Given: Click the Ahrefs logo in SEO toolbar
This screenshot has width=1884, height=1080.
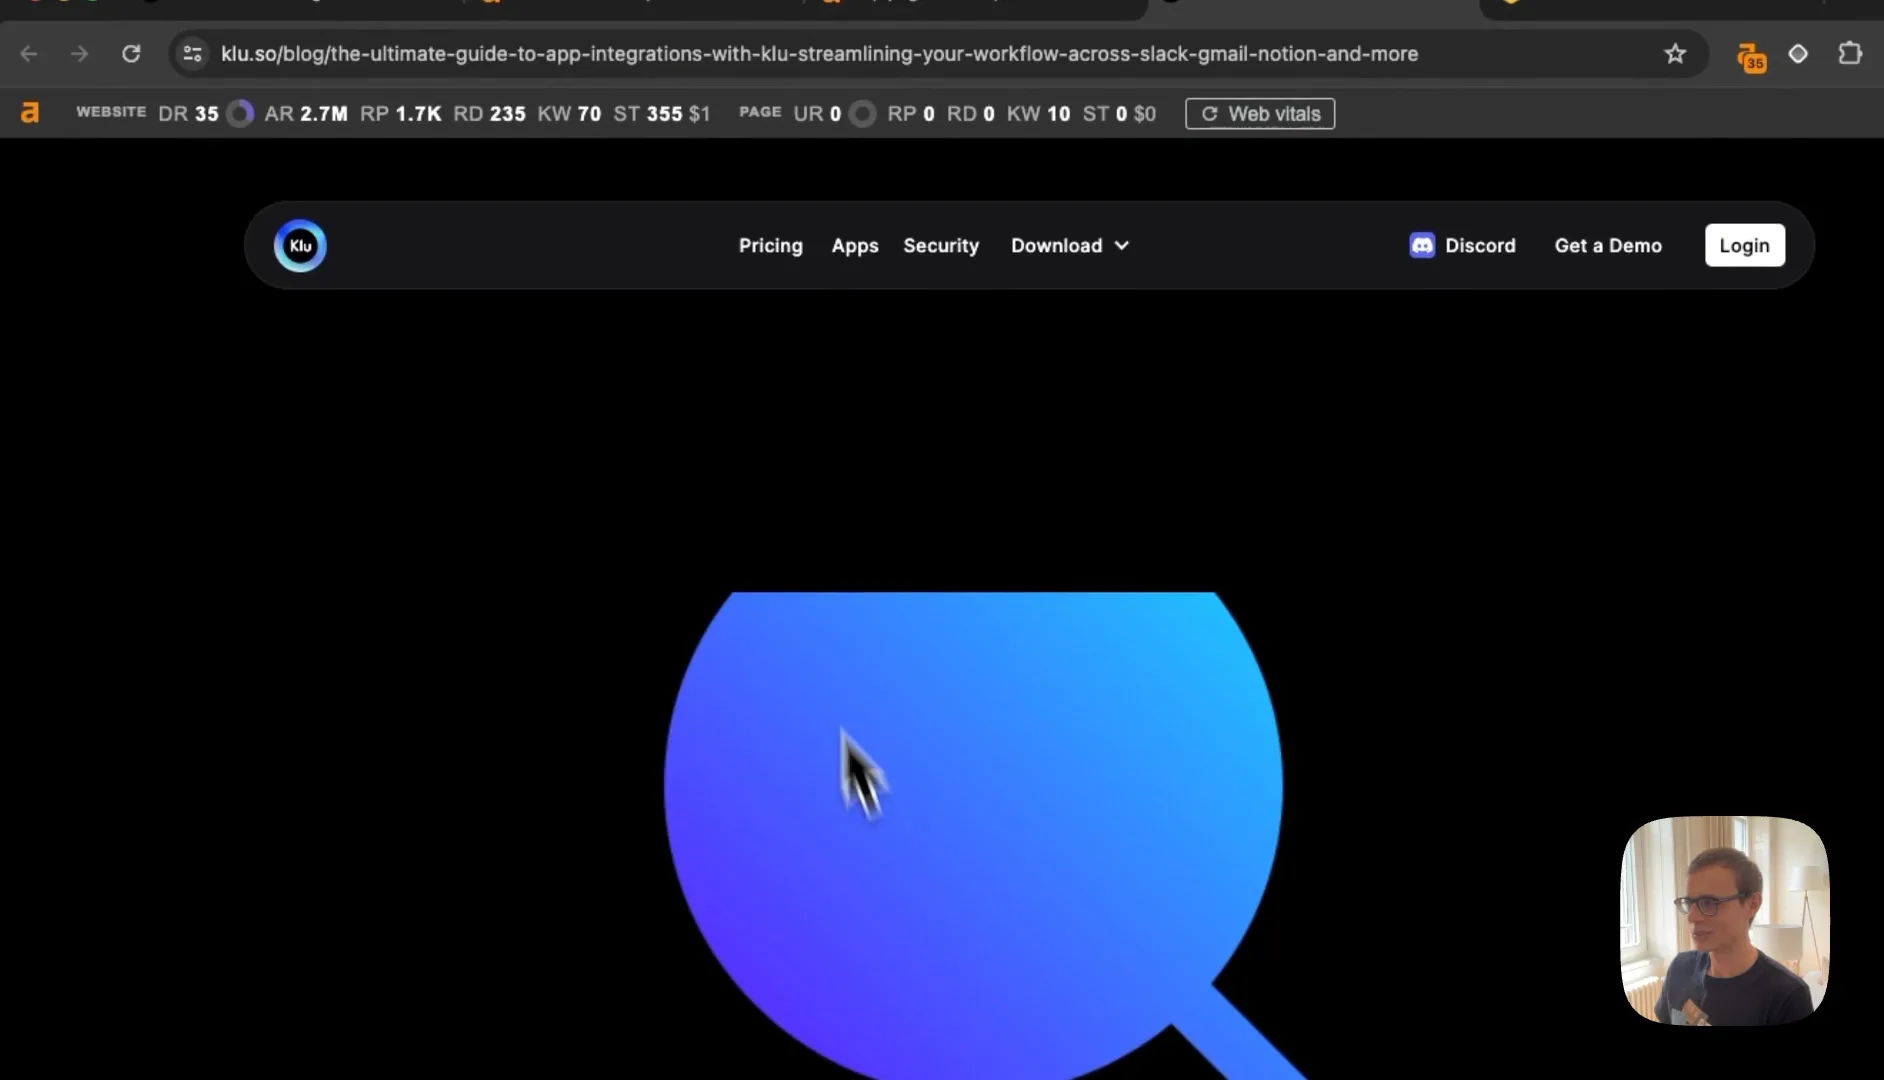Looking at the screenshot, I should tap(30, 113).
